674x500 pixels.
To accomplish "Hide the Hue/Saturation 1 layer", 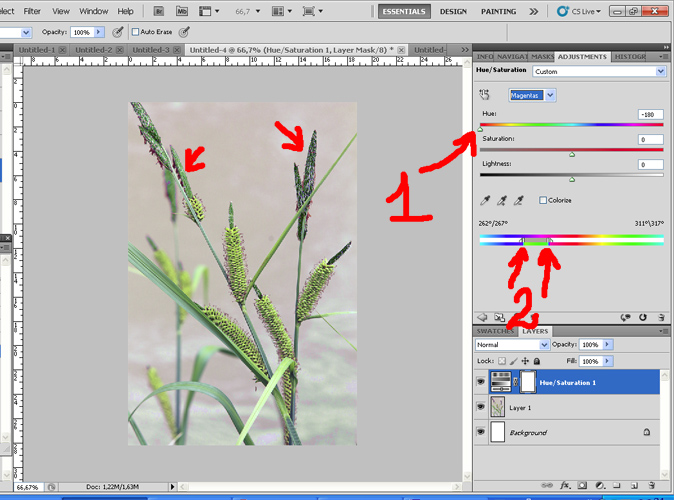I will click(x=482, y=381).
